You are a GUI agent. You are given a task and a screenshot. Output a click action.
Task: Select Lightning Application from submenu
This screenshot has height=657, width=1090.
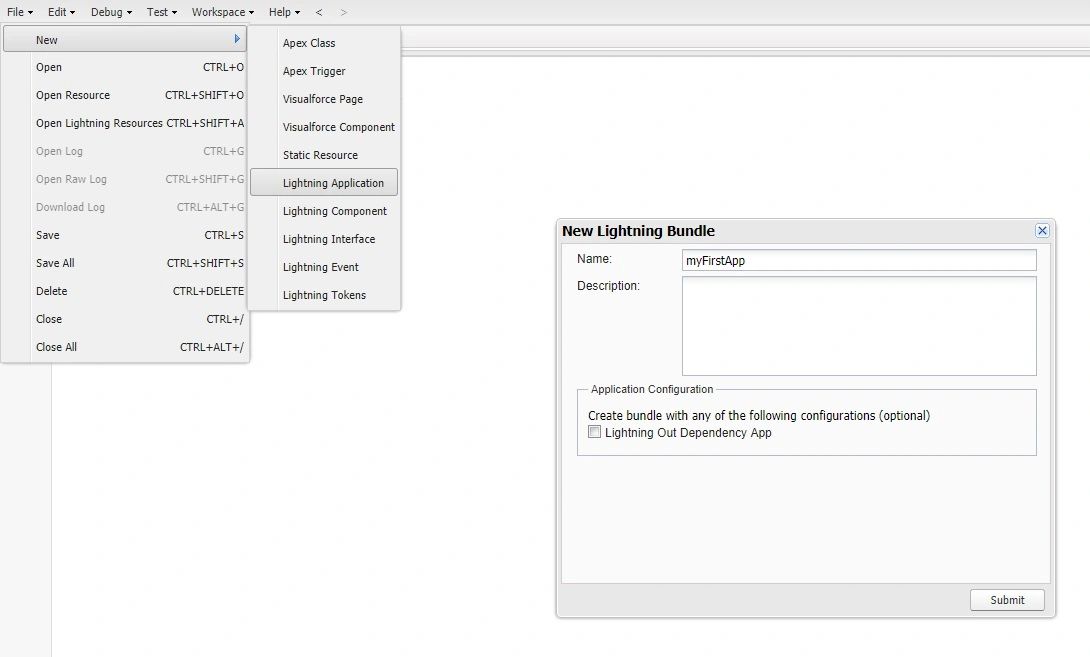coord(333,183)
